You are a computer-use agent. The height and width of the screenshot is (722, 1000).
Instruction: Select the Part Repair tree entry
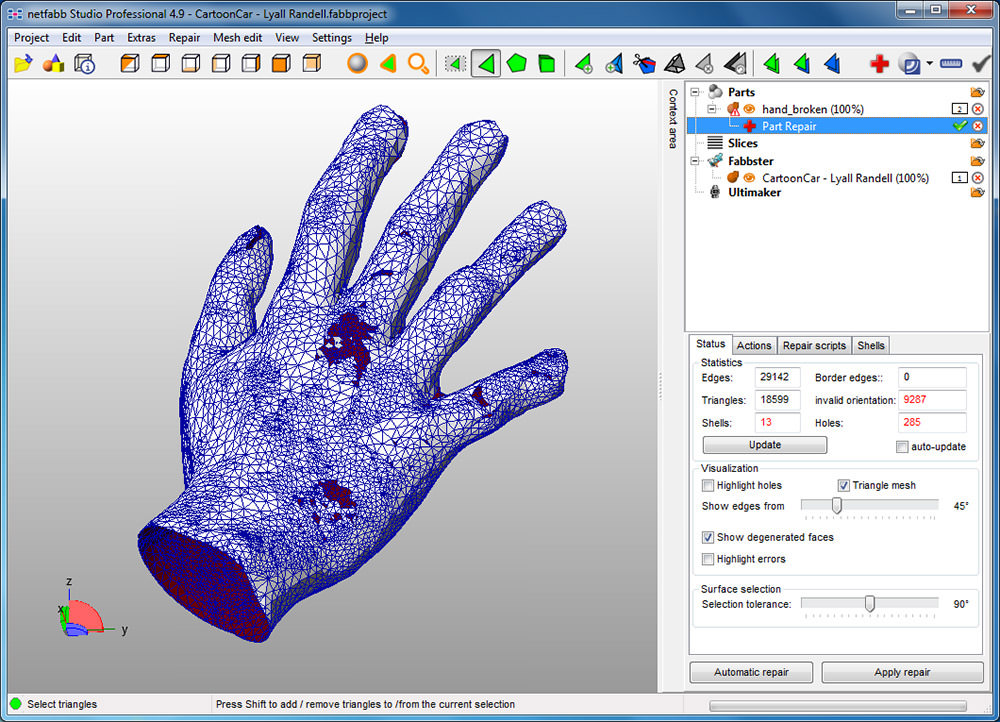click(790, 126)
